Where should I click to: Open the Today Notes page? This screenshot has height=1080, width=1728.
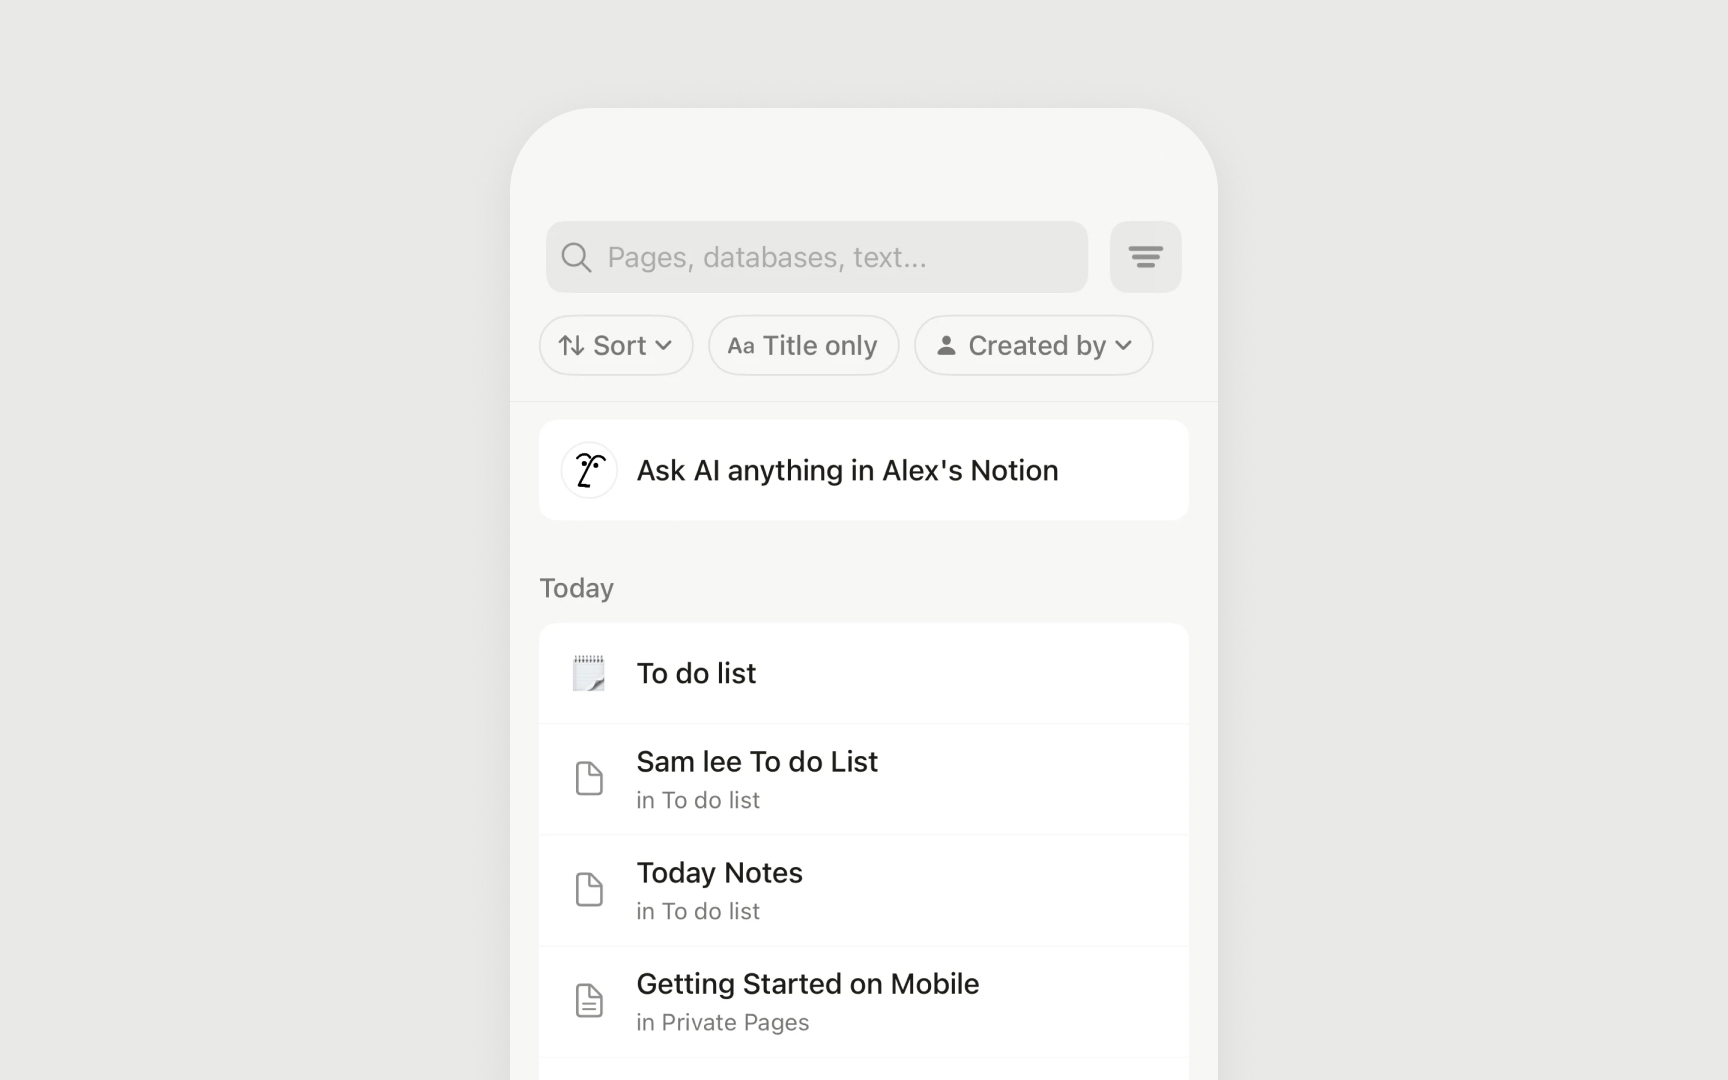coord(719,873)
